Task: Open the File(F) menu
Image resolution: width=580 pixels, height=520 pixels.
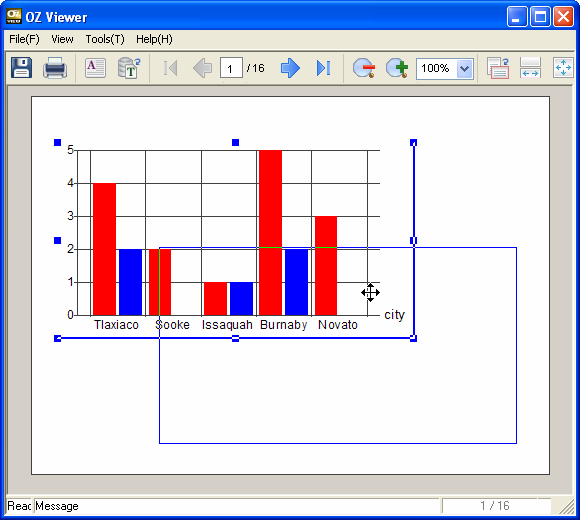Action: coord(24,39)
